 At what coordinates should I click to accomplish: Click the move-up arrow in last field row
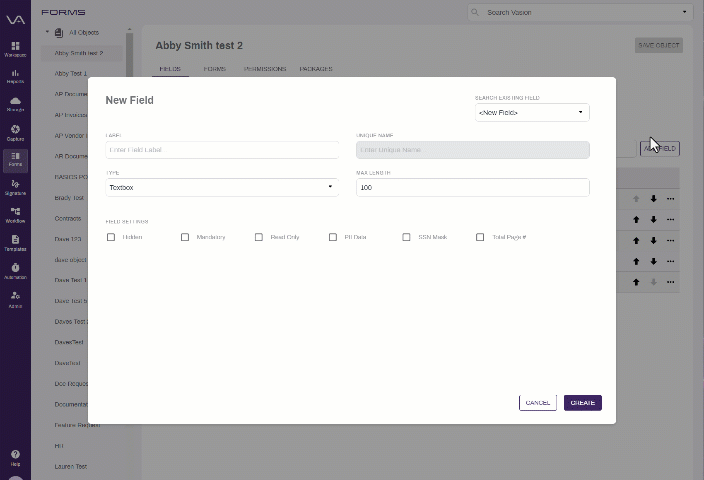pyautogui.click(x=636, y=282)
